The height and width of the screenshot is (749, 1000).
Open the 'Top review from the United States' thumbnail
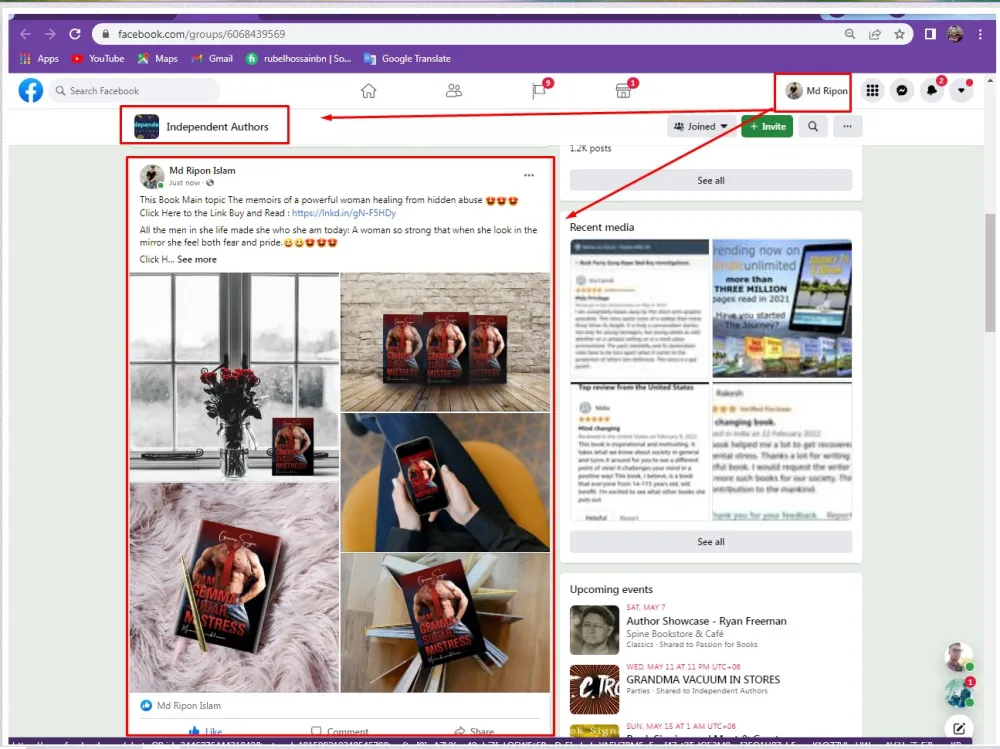pos(640,452)
